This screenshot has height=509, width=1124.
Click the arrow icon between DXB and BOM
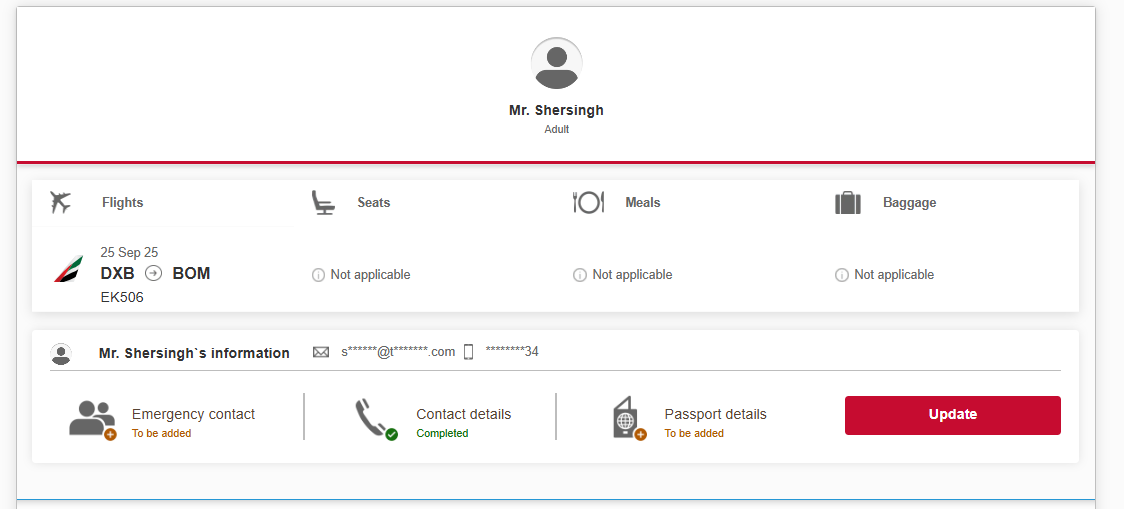(x=153, y=273)
